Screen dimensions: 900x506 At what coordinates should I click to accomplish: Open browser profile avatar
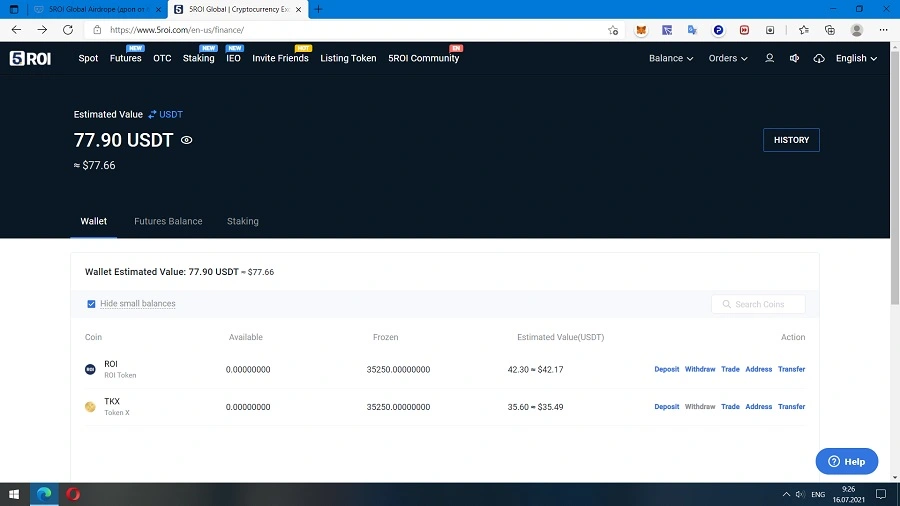coord(856,30)
